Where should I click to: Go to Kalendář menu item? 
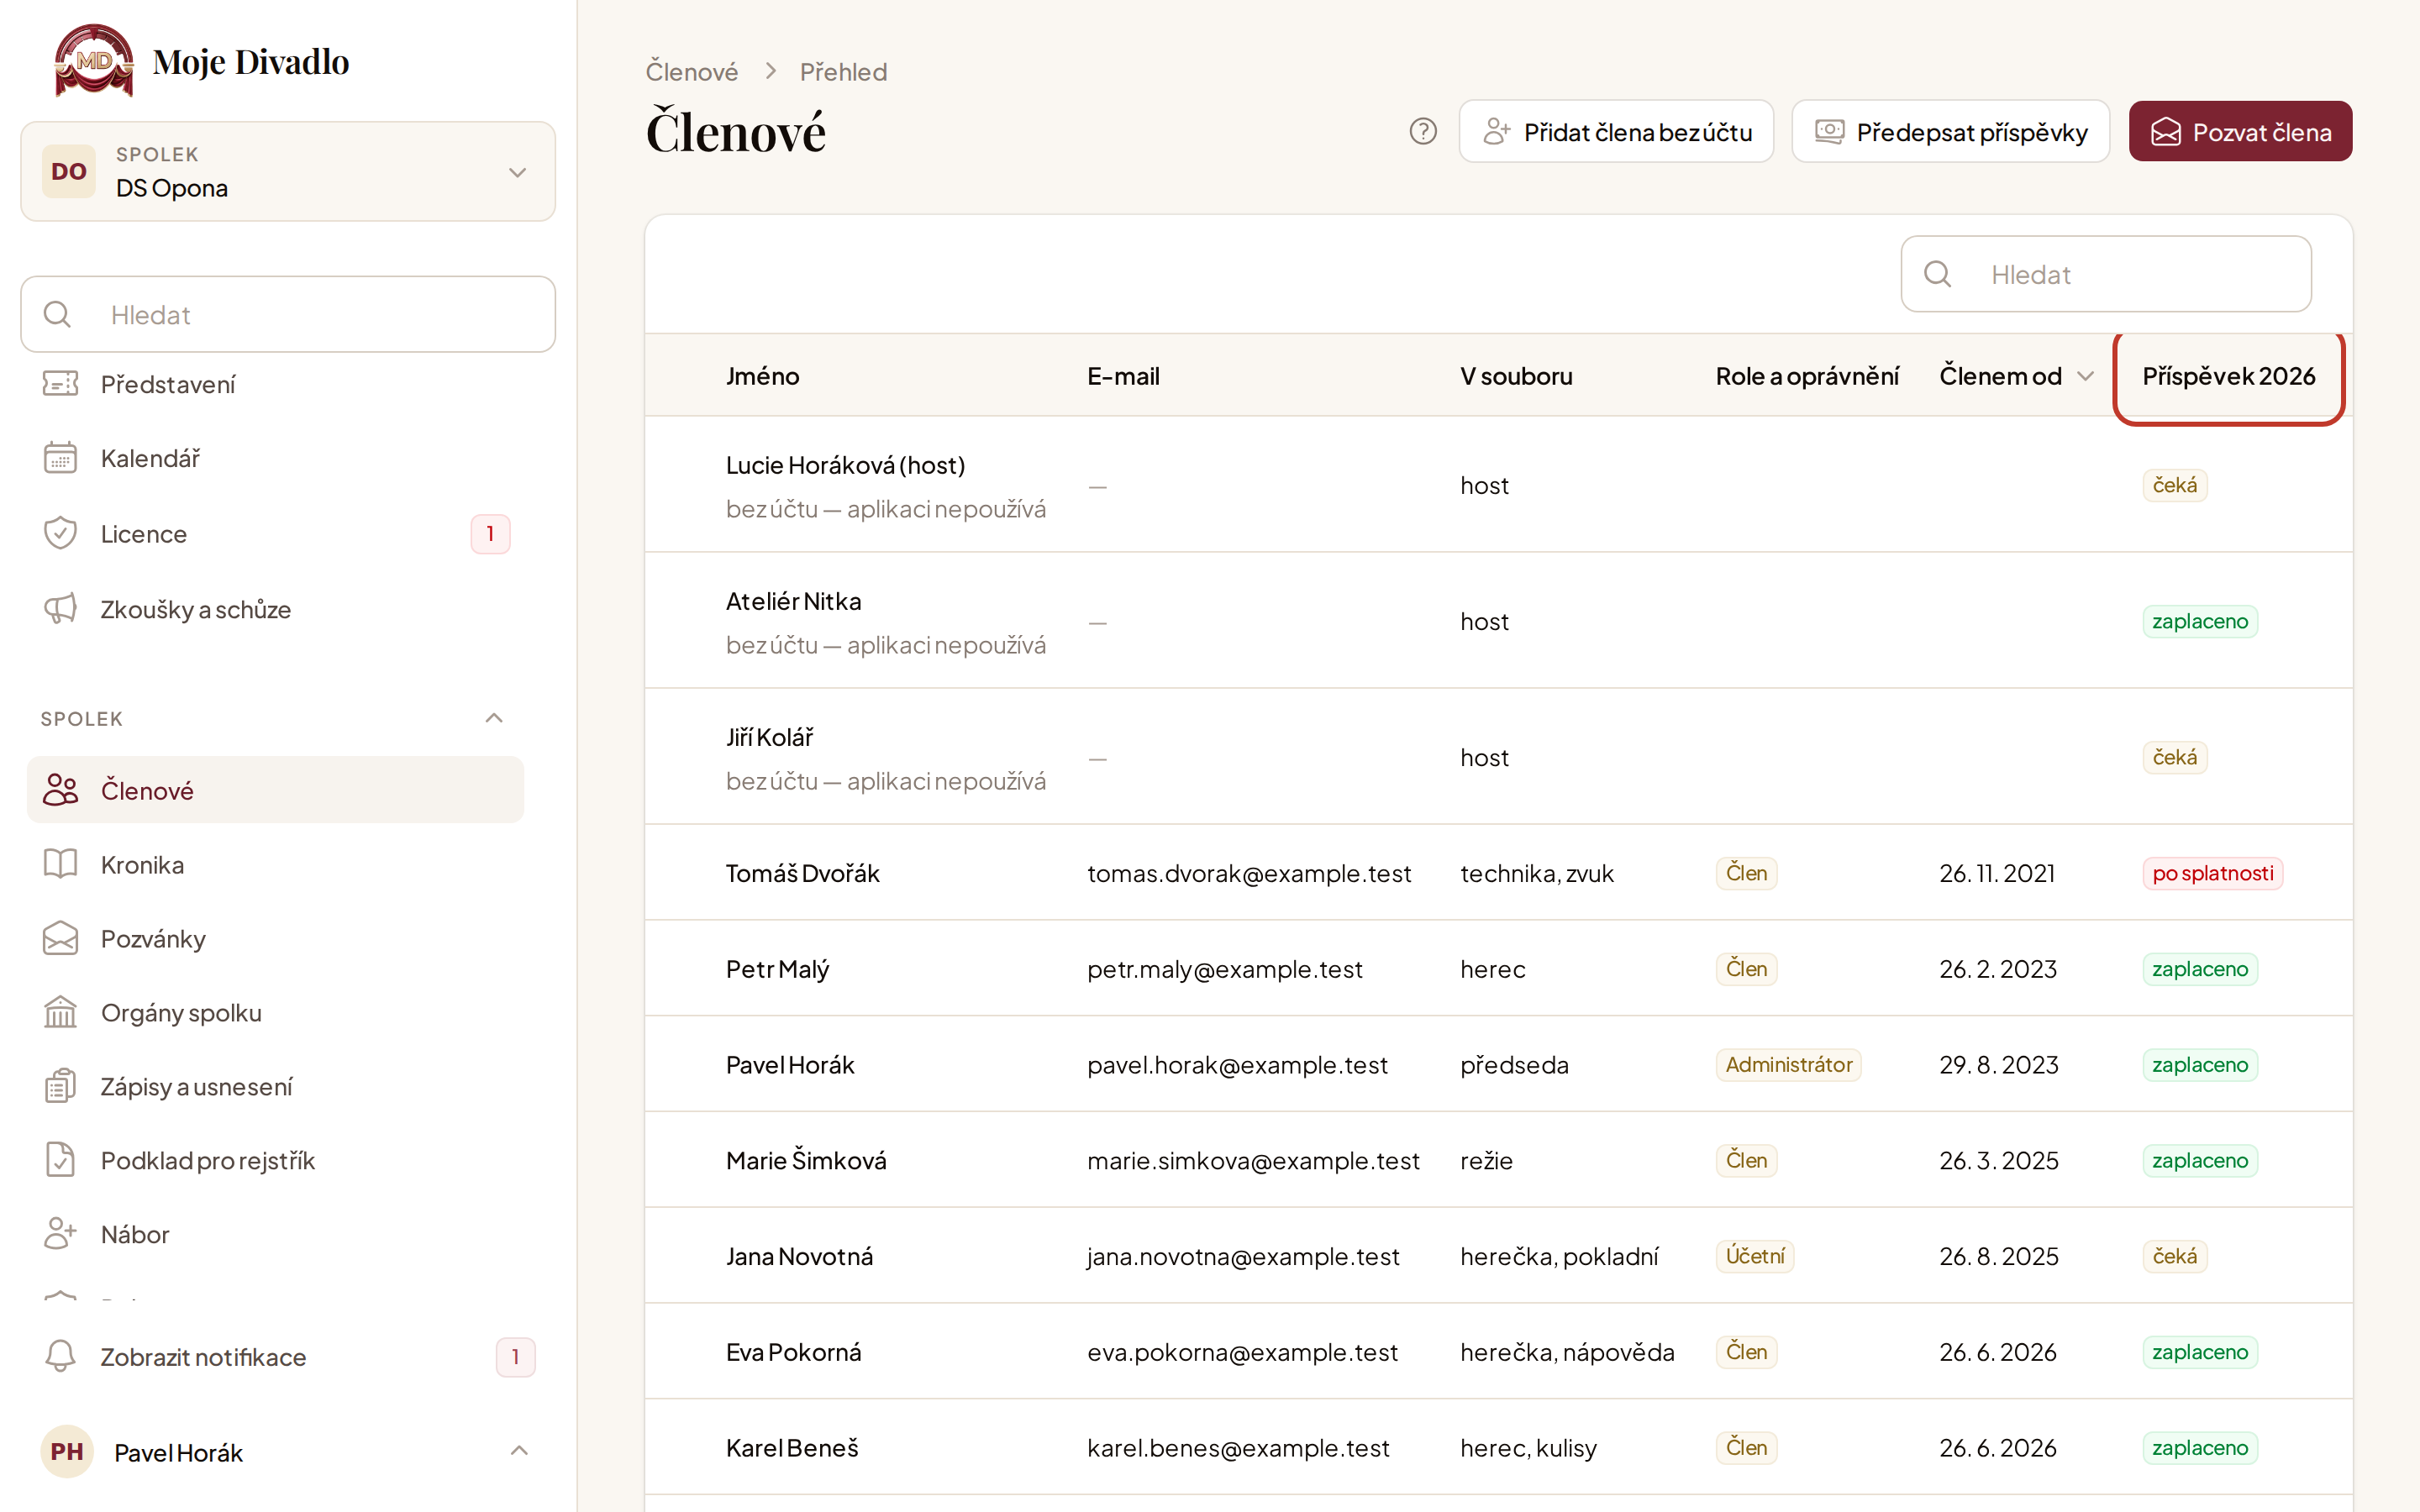[x=275, y=458]
